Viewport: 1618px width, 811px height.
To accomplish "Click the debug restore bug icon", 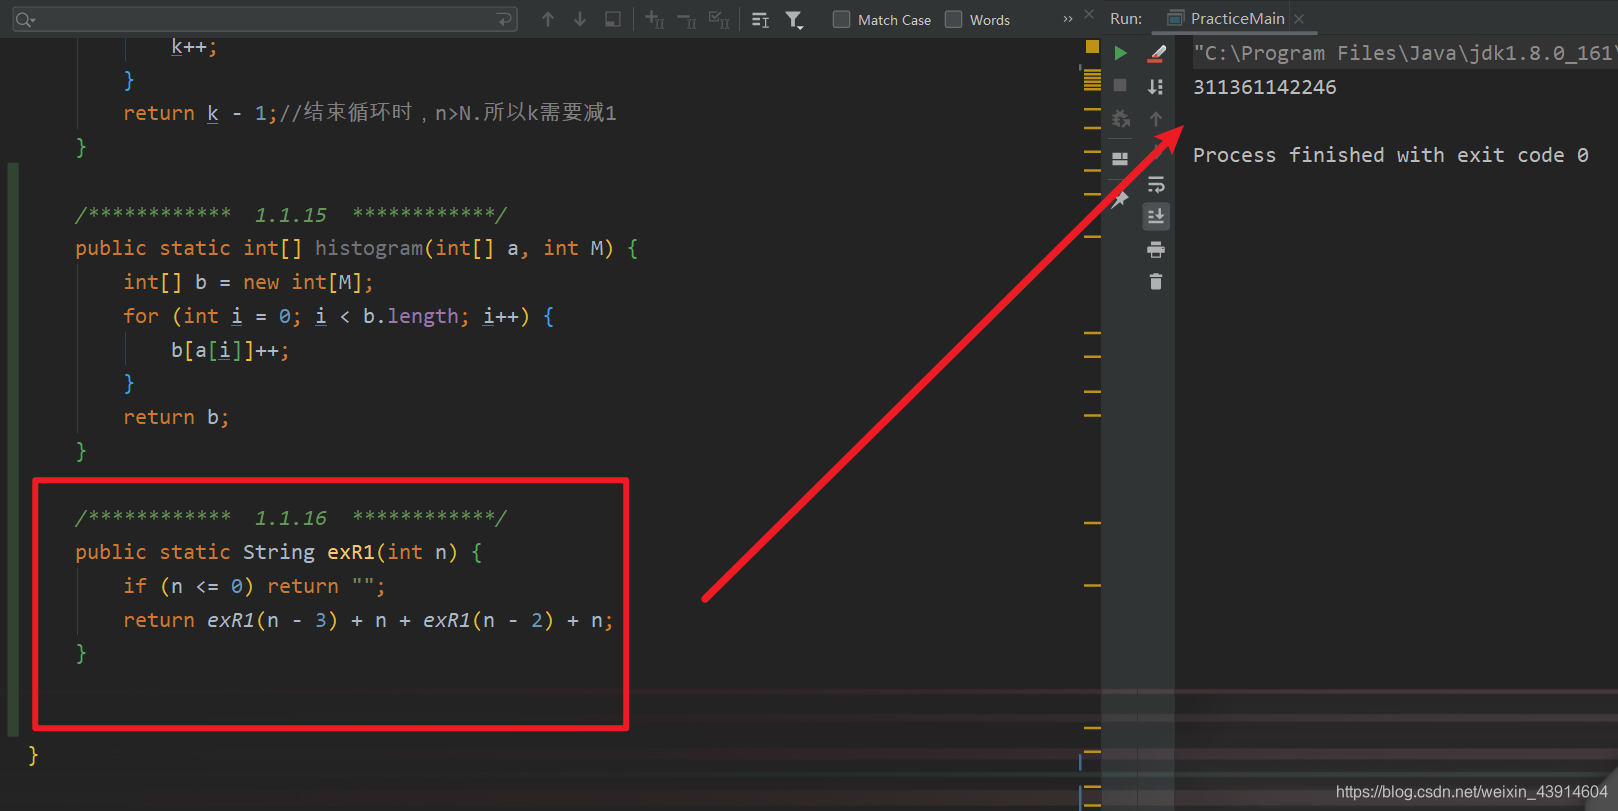I will coord(1121,119).
